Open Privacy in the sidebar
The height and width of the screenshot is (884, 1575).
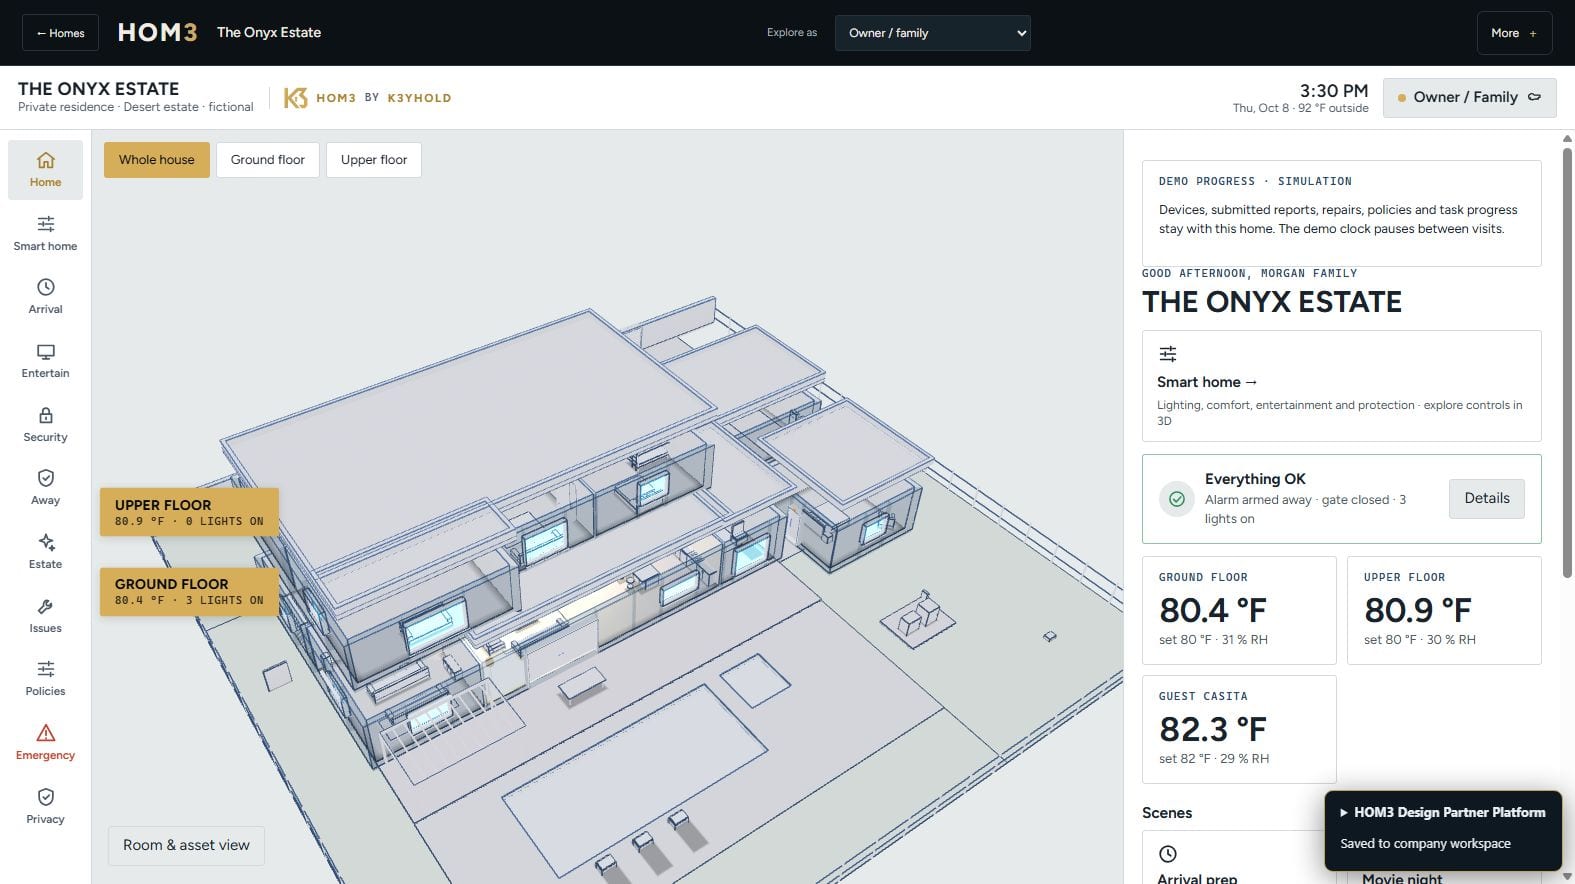(45, 806)
